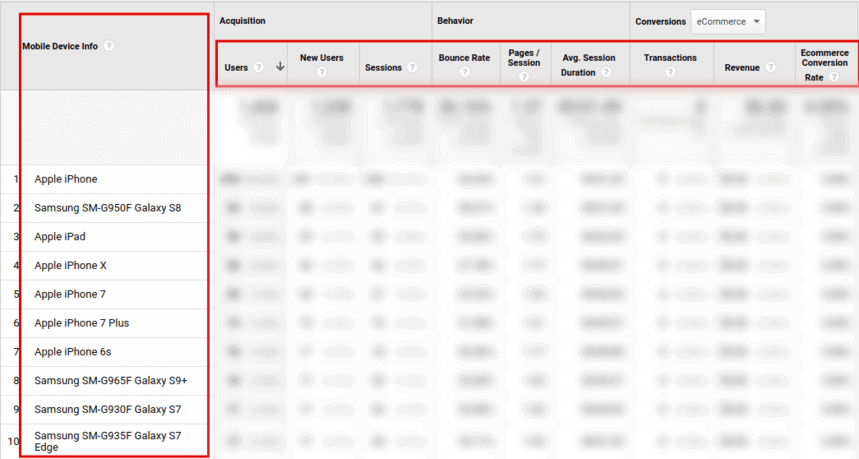This screenshot has height=459, width=859.
Task: Sort by Bounce Rate column header
Action: pyautogui.click(x=465, y=58)
